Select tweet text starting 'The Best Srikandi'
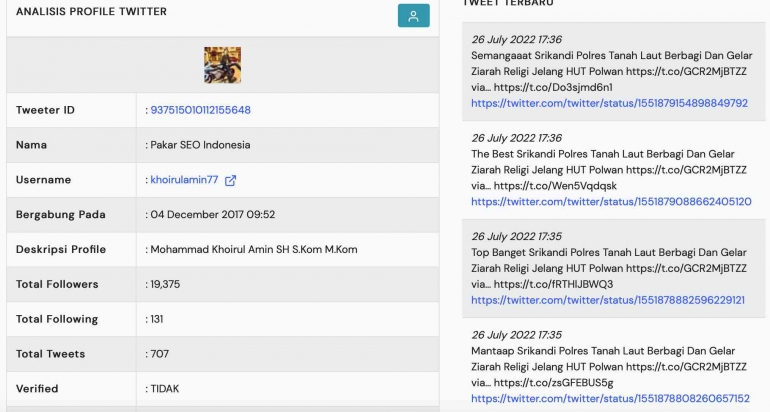The height and width of the screenshot is (412, 770). pos(609,170)
